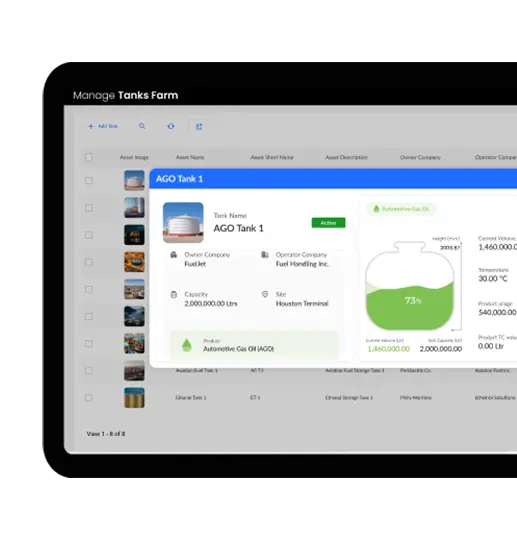This screenshot has height=539, width=517.
Task: Click the AGO Tank 1 photo in popup
Action: (x=183, y=222)
